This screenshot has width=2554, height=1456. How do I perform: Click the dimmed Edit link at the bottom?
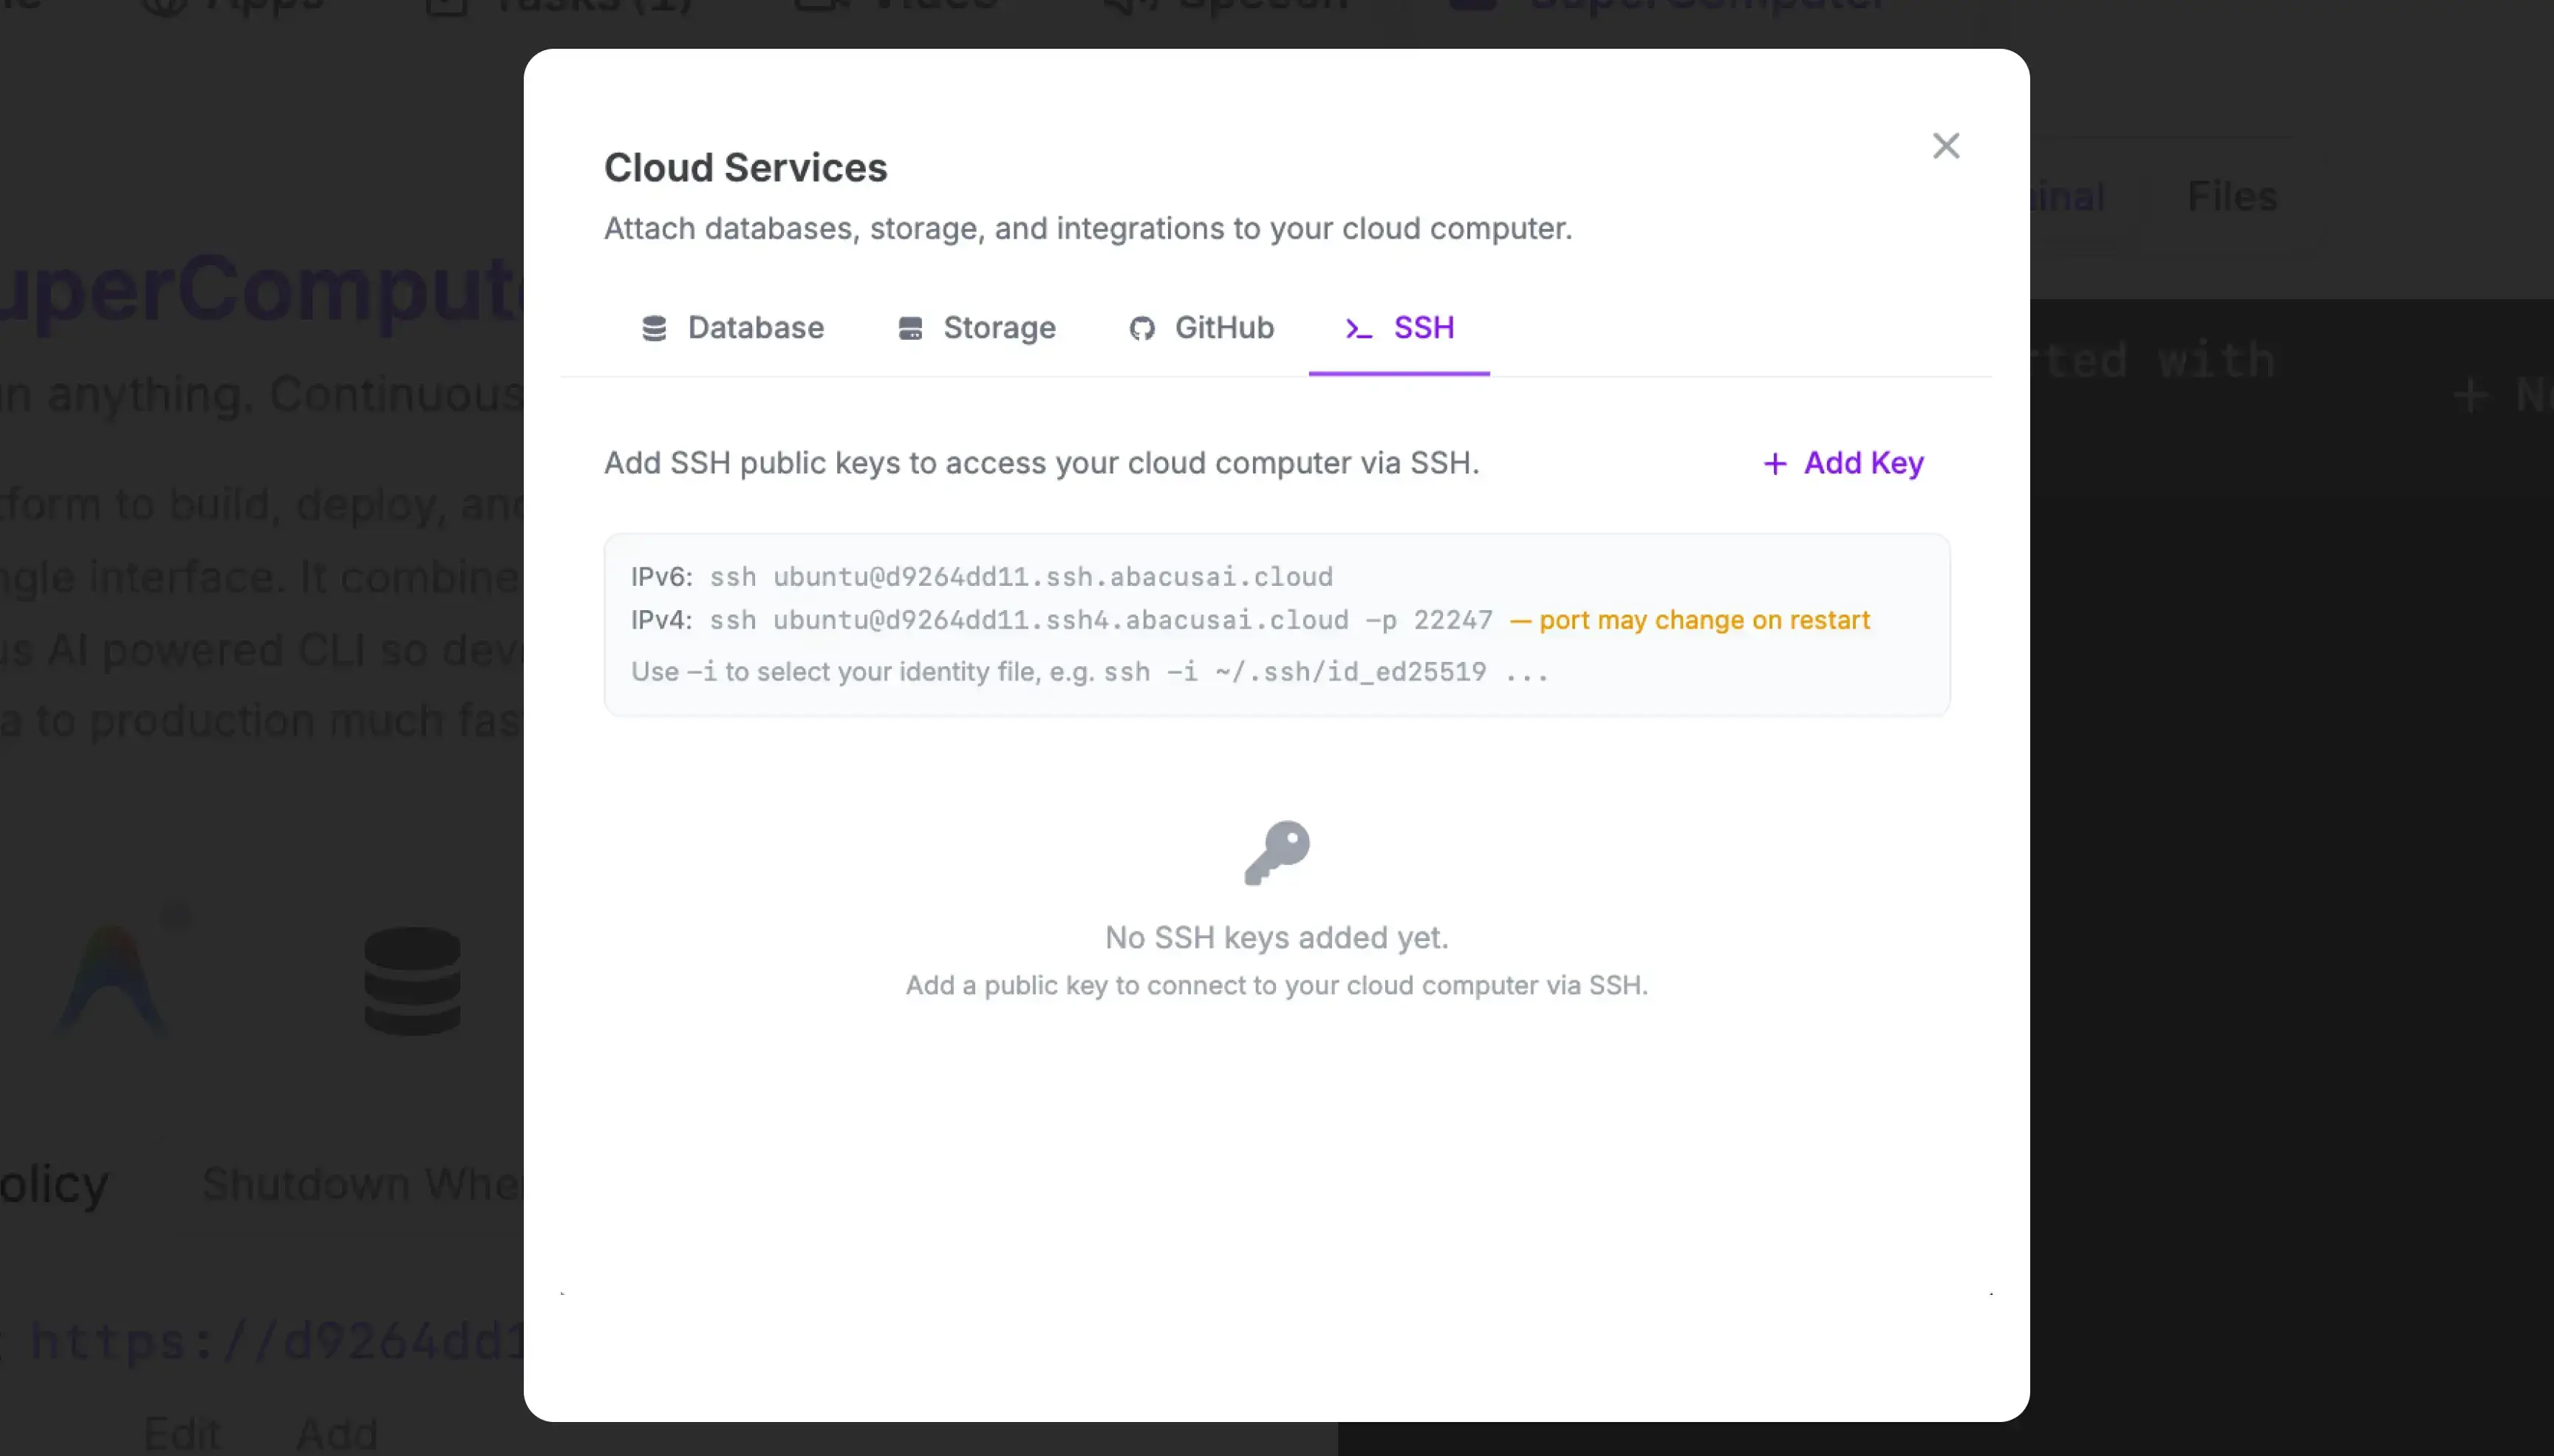coord(182,1433)
